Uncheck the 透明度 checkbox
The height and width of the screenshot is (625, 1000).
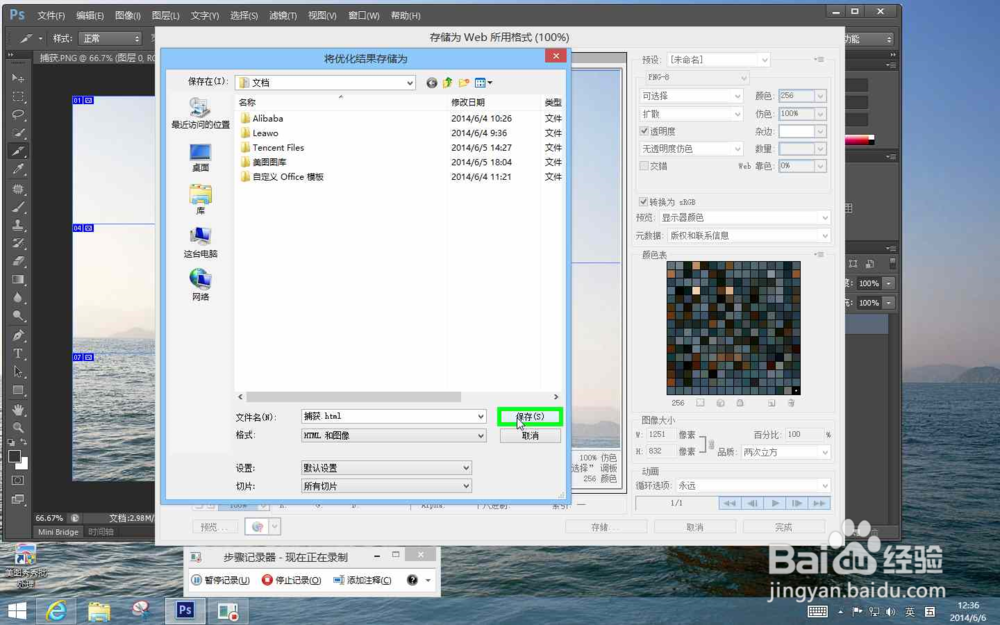(642, 129)
